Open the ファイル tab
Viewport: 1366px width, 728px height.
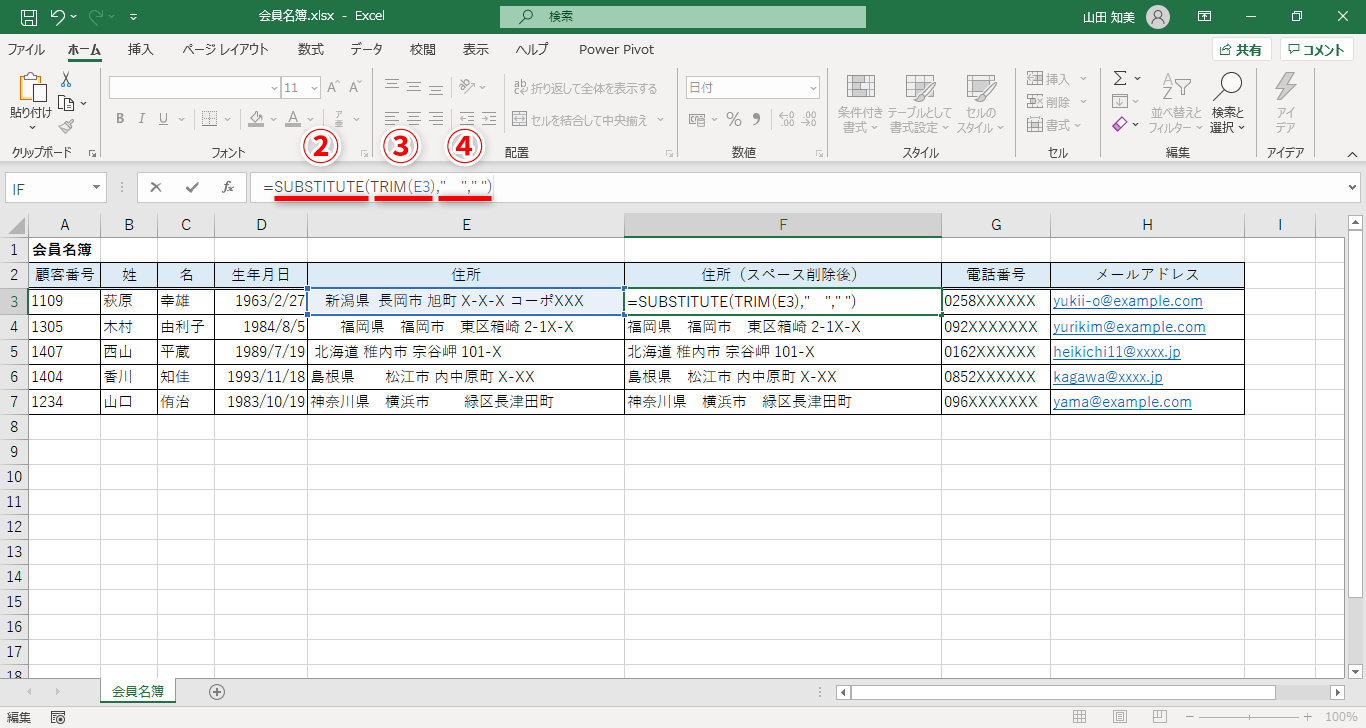point(26,49)
